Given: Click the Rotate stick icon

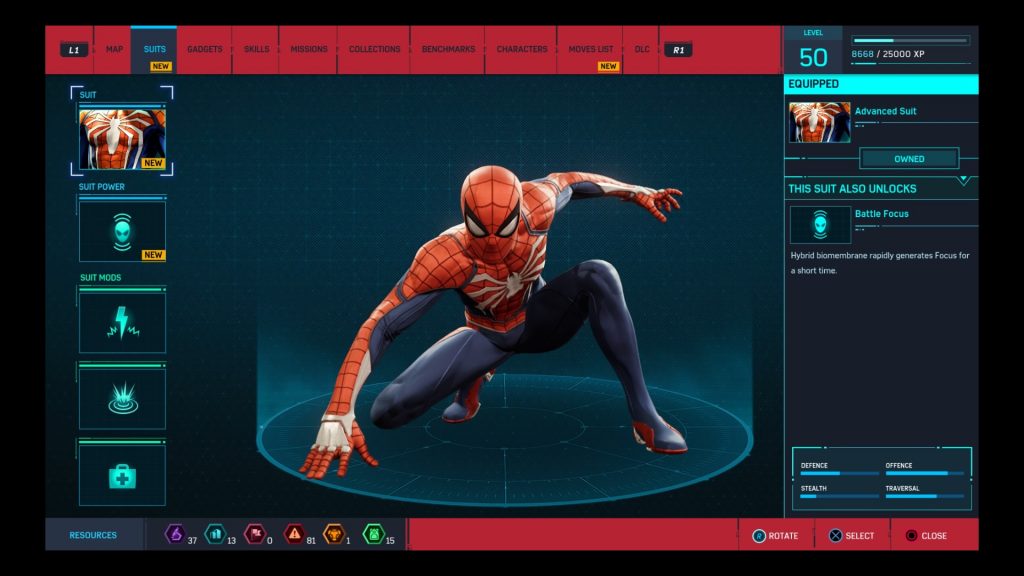Looking at the screenshot, I should pyautogui.click(x=758, y=536).
